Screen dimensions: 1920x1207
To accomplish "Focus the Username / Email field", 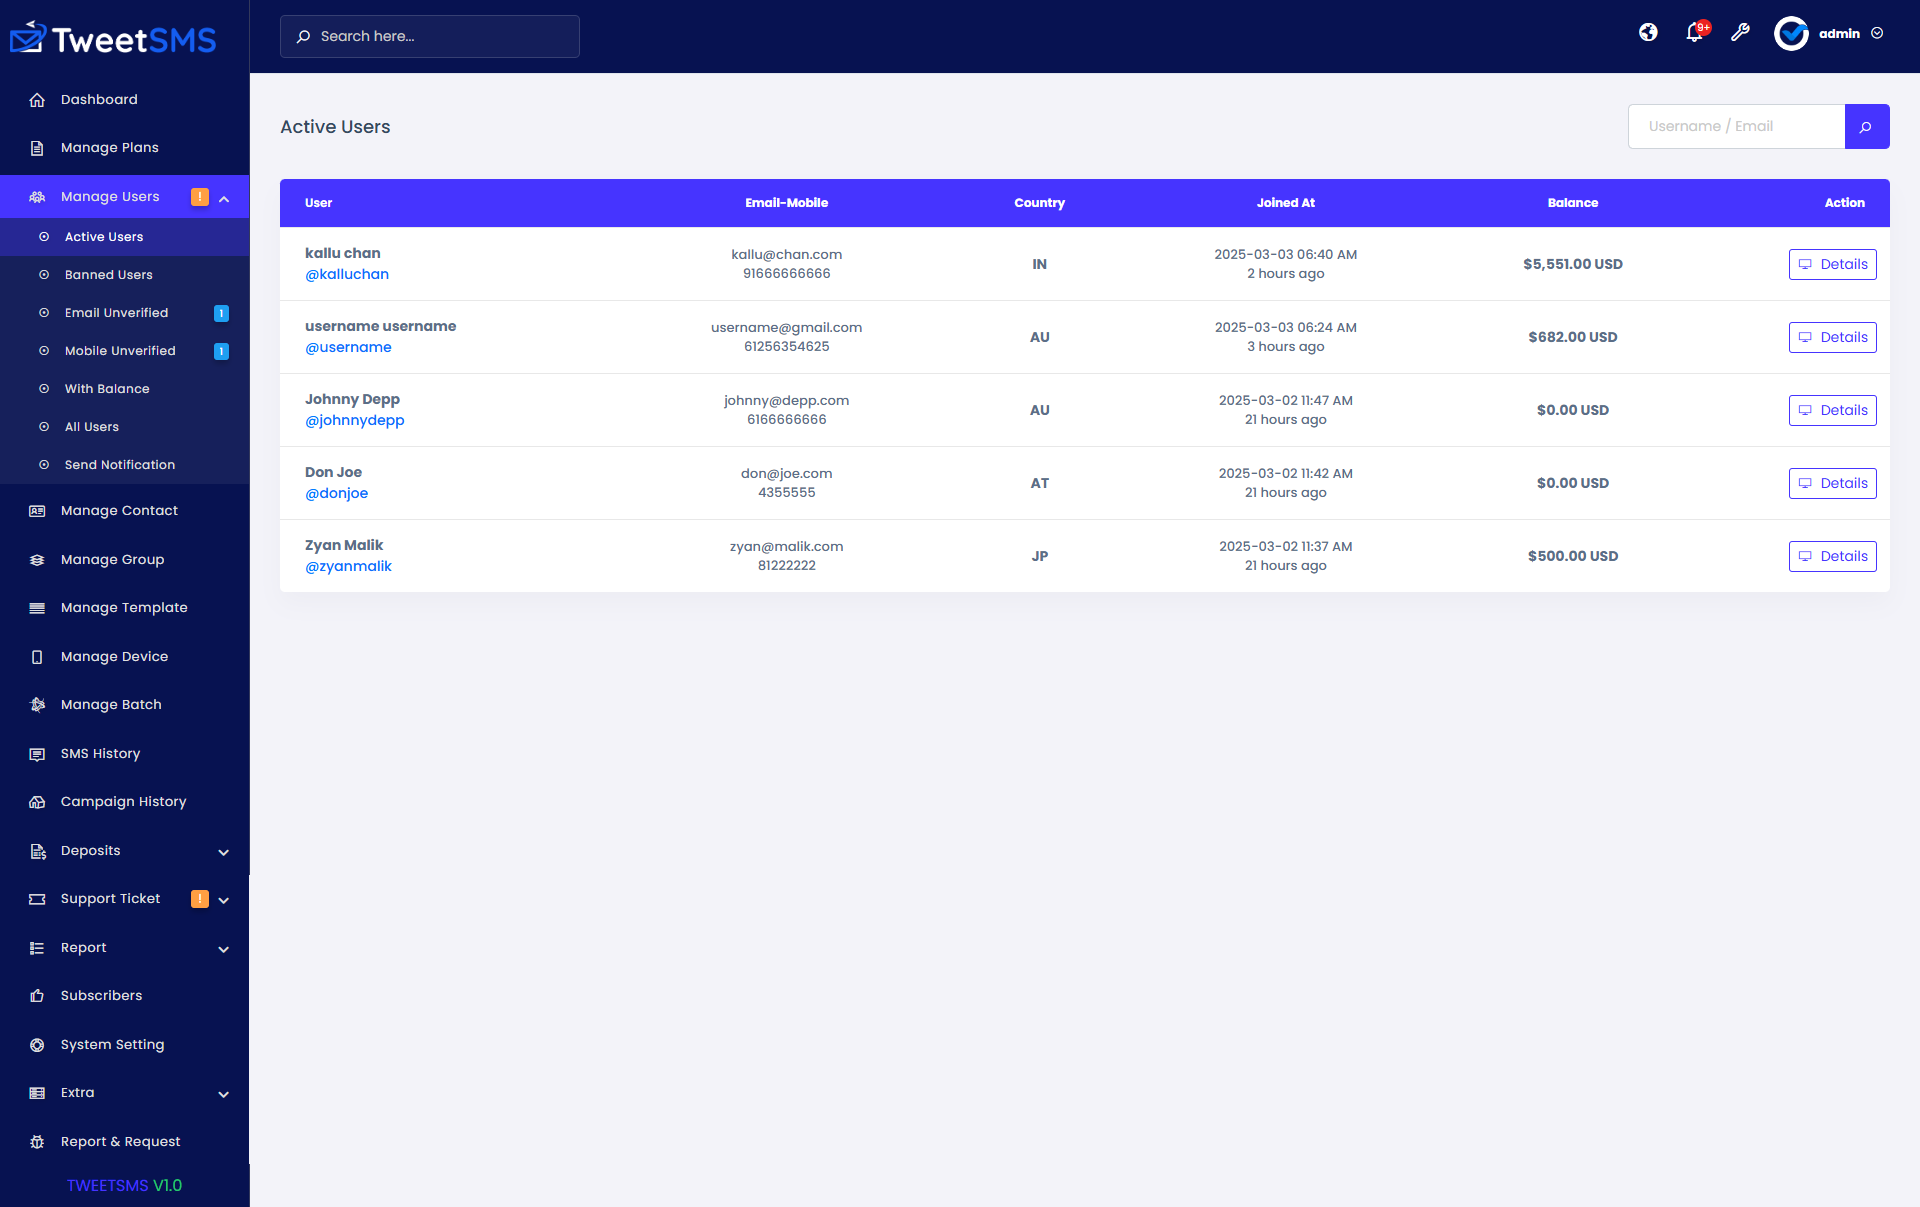I will click(1736, 127).
